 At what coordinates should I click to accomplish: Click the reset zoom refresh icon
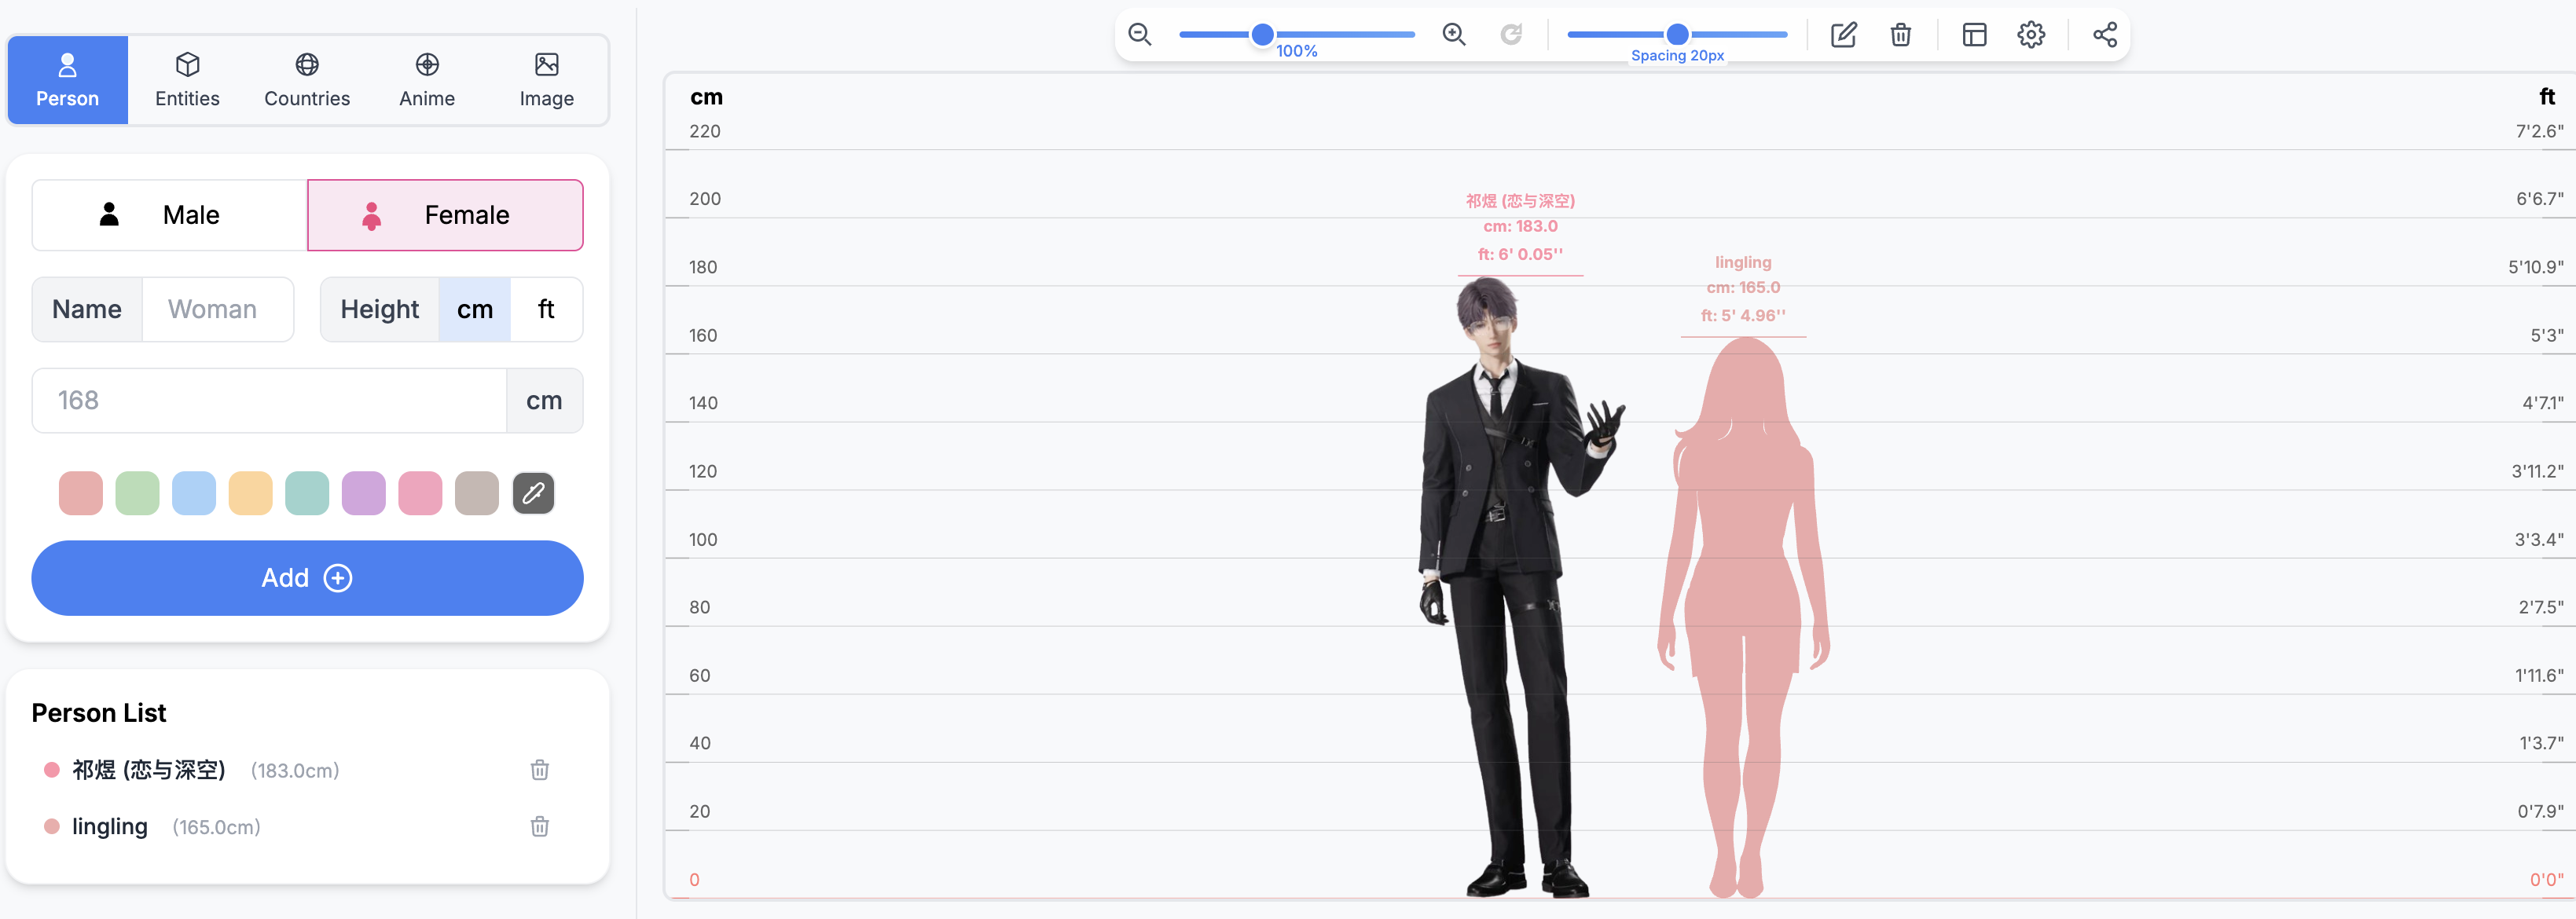click(x=1510, y=35)
